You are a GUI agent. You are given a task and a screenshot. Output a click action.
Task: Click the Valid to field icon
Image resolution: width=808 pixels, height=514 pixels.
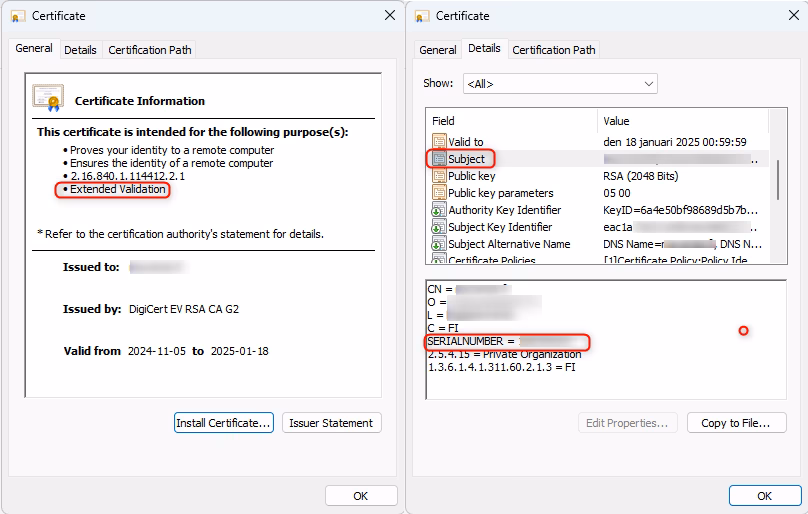pos(439,142)
